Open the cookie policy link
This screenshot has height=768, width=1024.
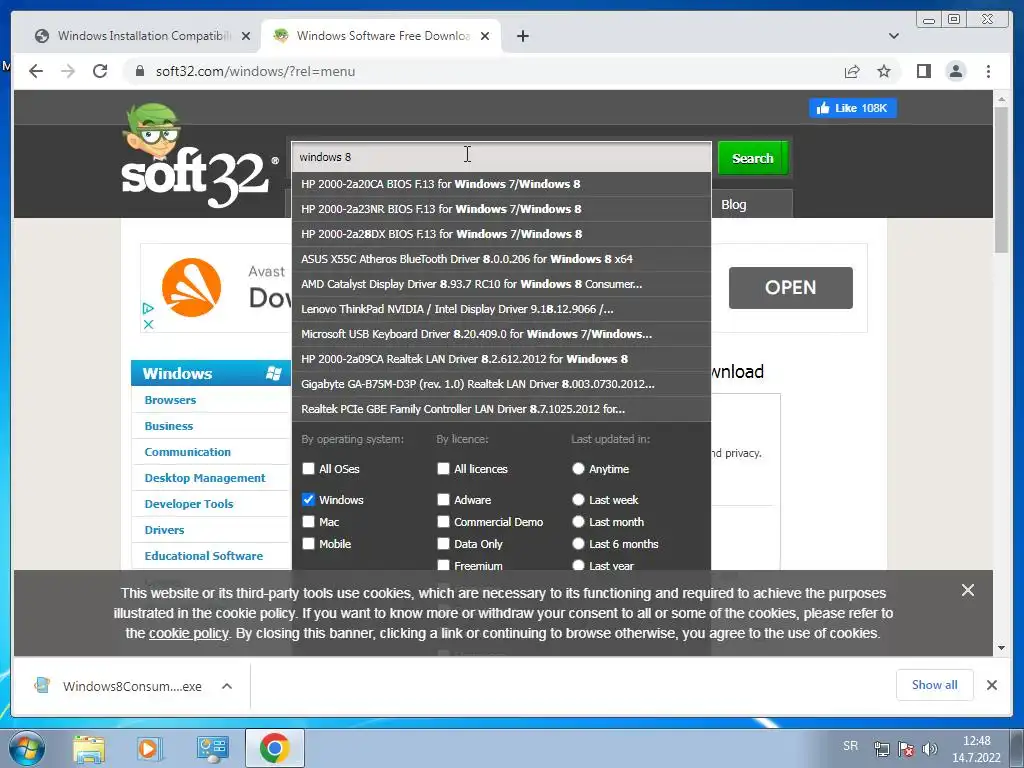188,633
